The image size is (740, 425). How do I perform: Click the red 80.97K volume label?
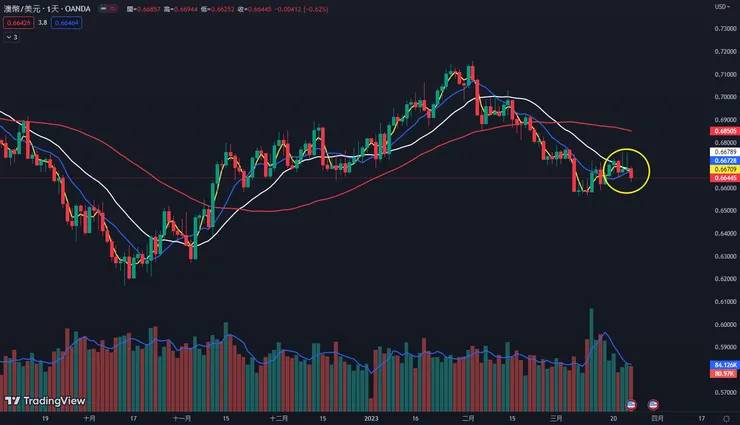pyautogui.click(x=725, y=372)
